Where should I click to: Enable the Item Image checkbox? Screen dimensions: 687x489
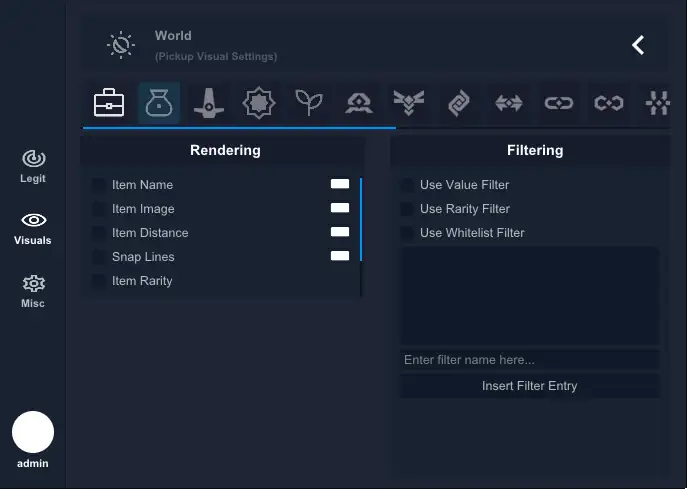[x=99, y=209]
